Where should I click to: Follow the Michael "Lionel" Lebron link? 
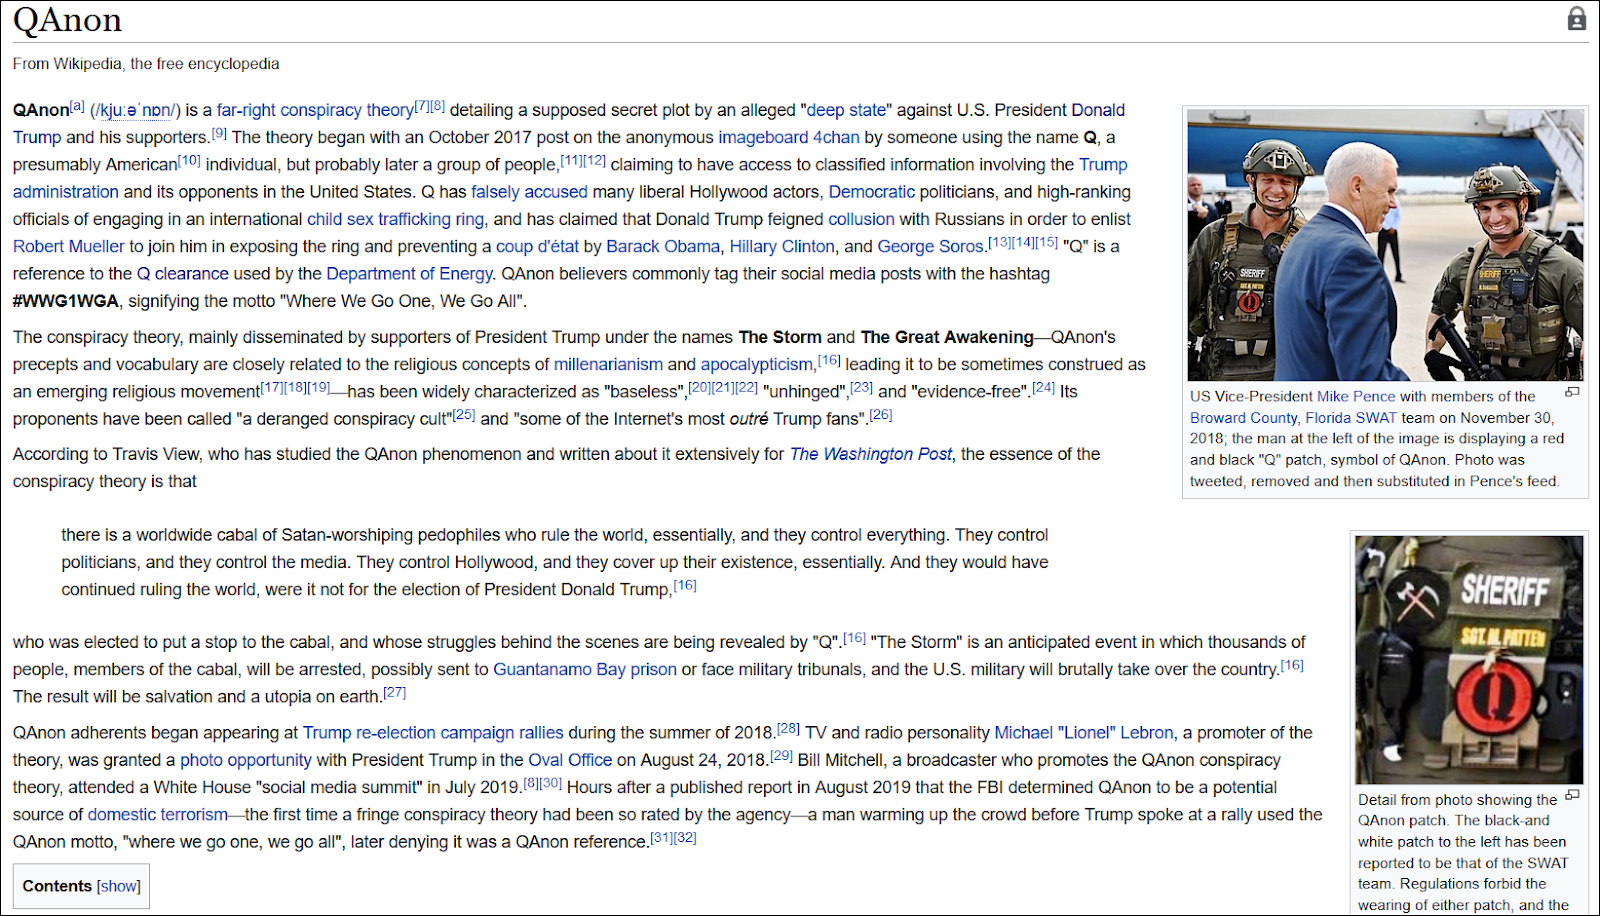[x=1084, y=733]
